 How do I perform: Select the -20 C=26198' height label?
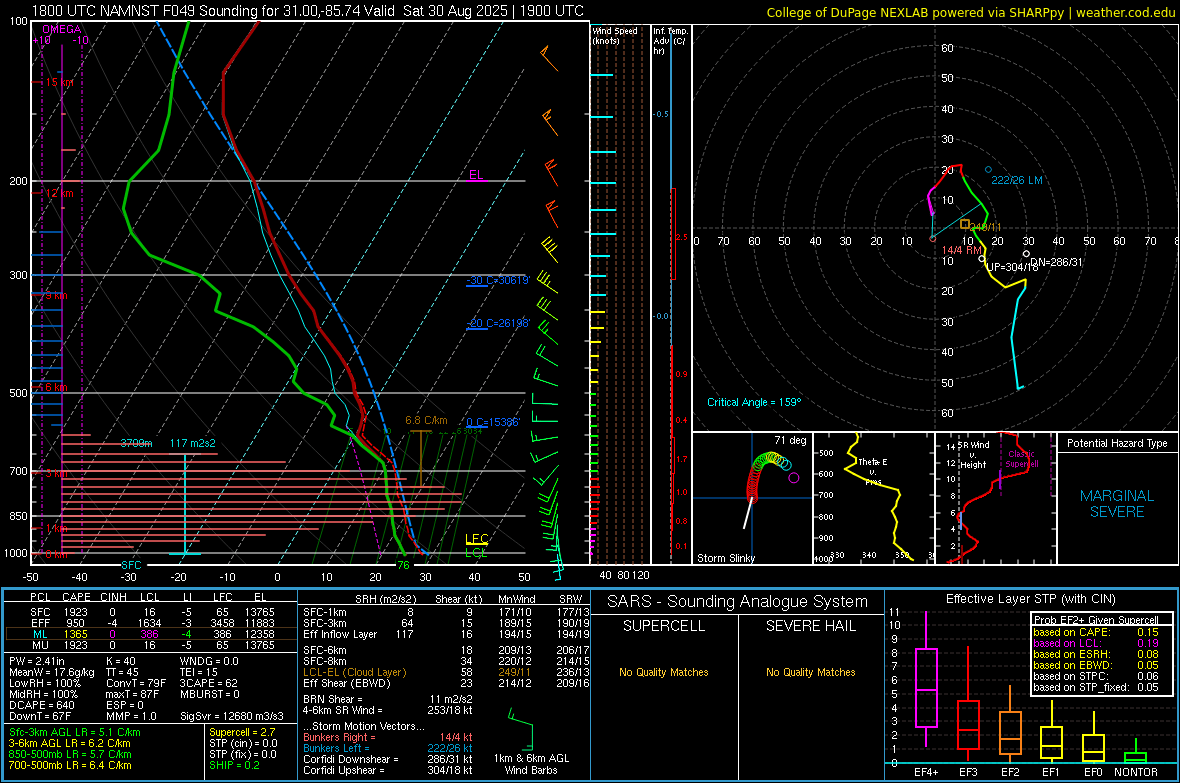pos(498,323)
